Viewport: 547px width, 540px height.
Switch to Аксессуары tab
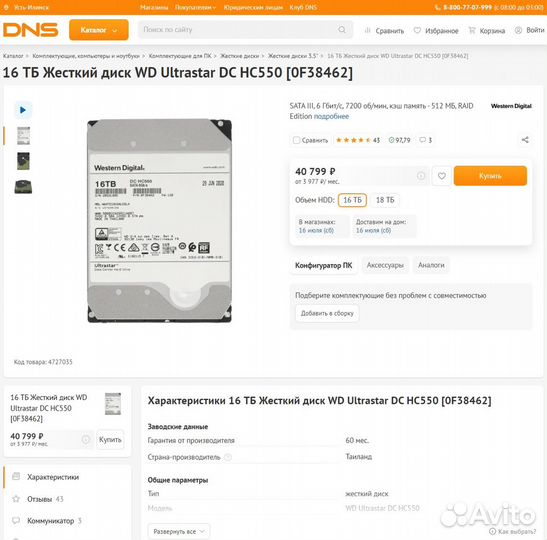(385, 265)
